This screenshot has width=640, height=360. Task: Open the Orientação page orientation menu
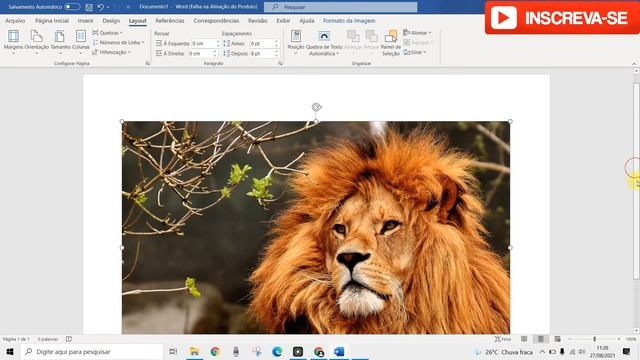pos(36,42)
